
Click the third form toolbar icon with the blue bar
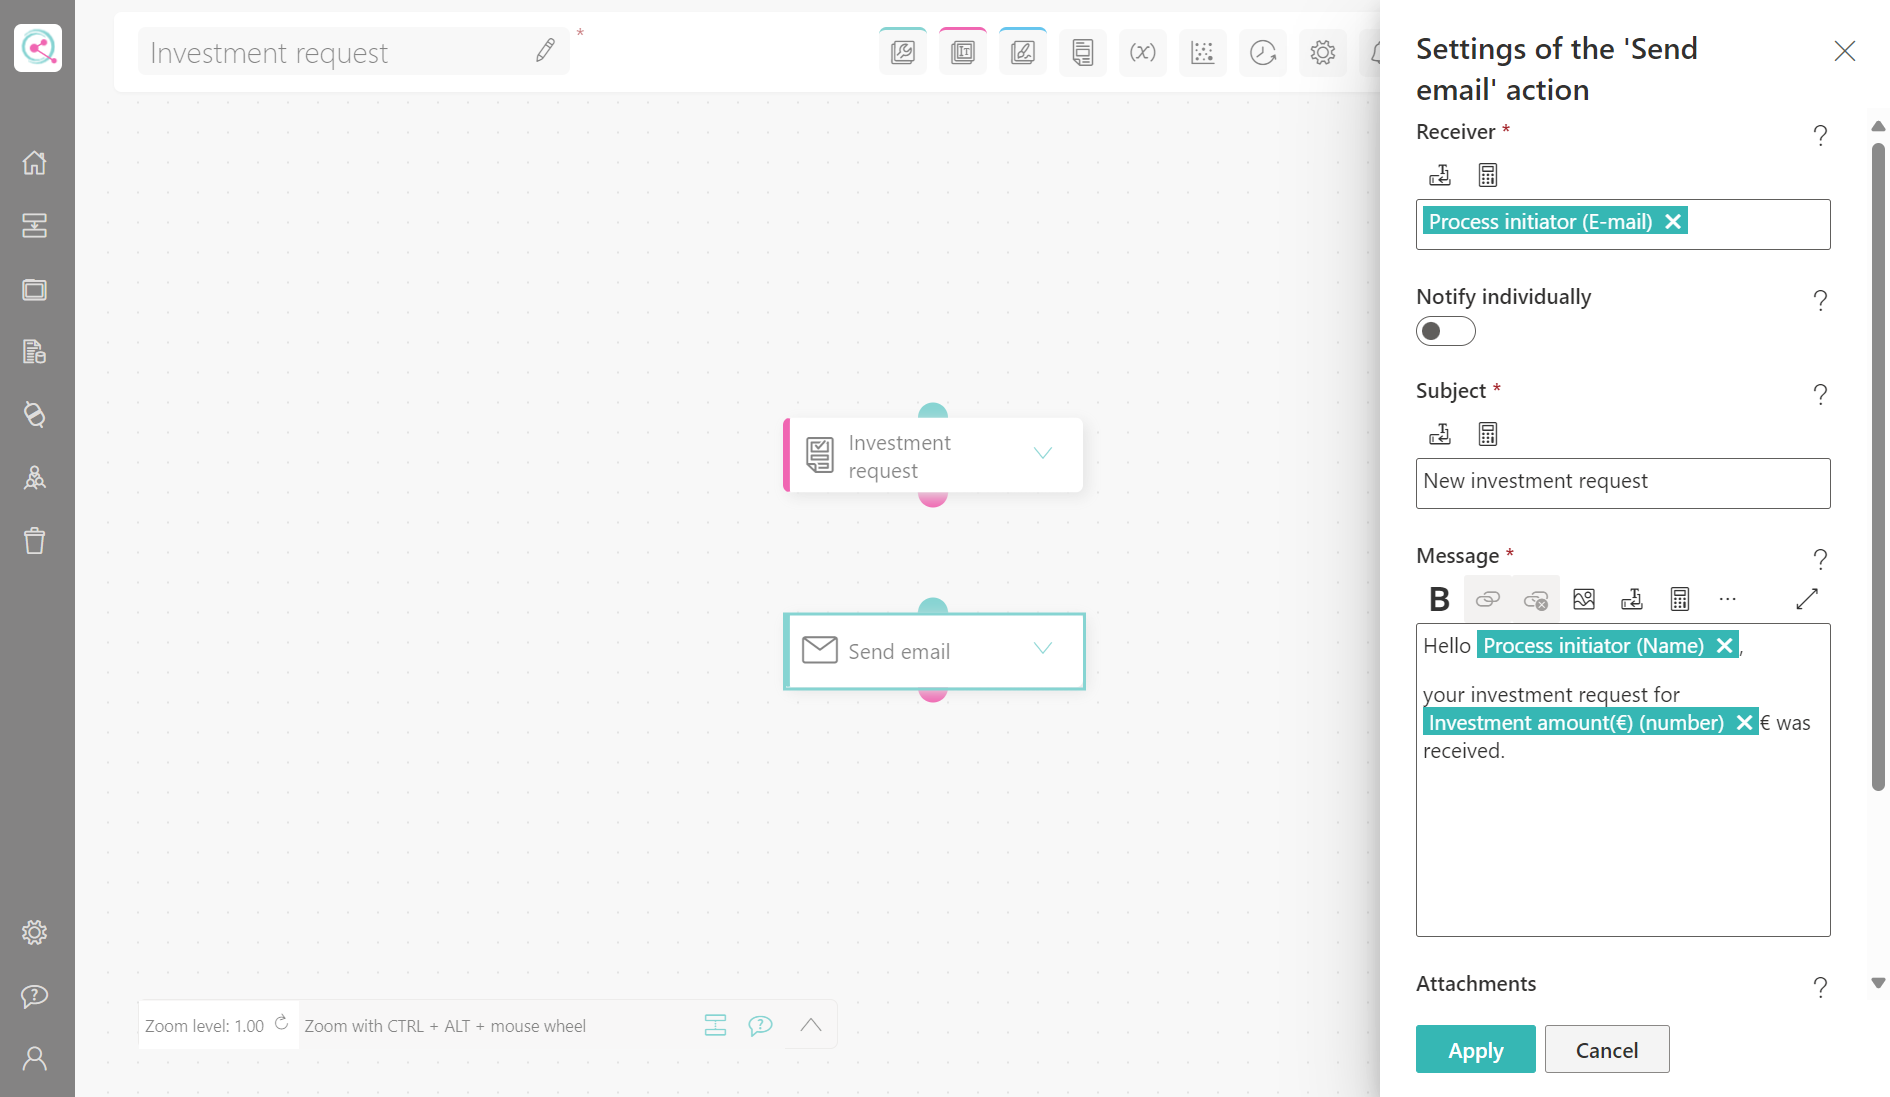pyautogui.click(x=1023, y=52)
